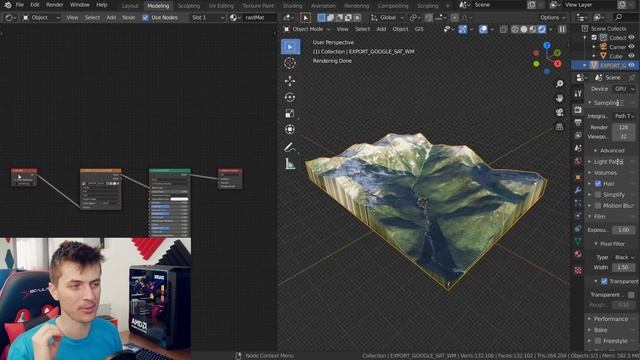Set the Exposure value field
The image size is (640, 360).
click(623, 230)
